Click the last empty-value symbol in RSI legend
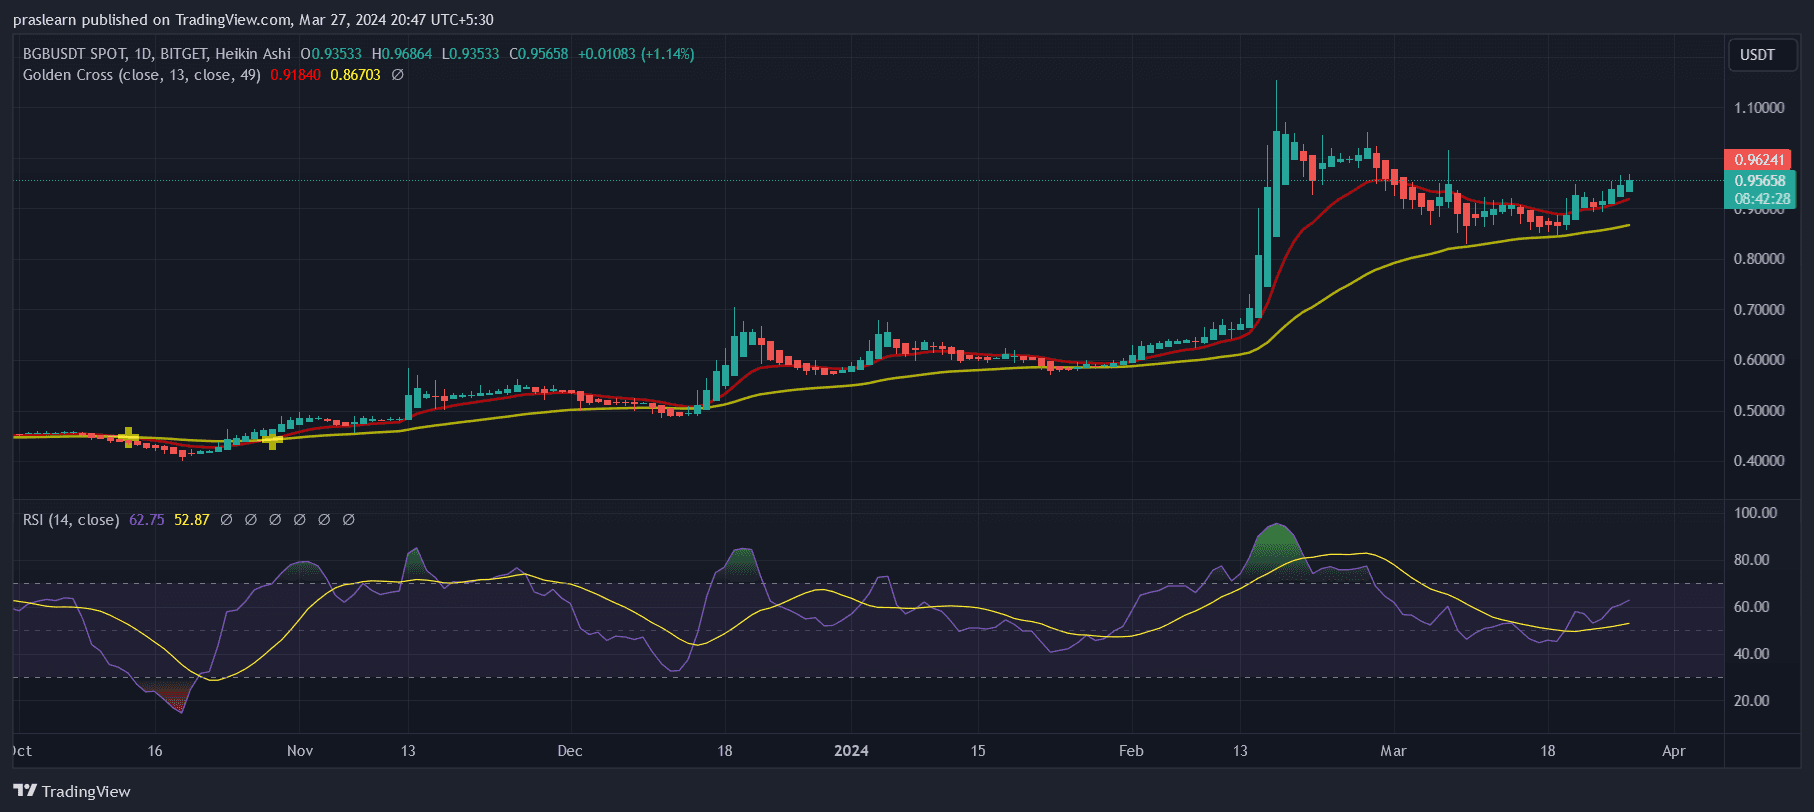This screenshot has width=1814, height=812. (348, 520)
